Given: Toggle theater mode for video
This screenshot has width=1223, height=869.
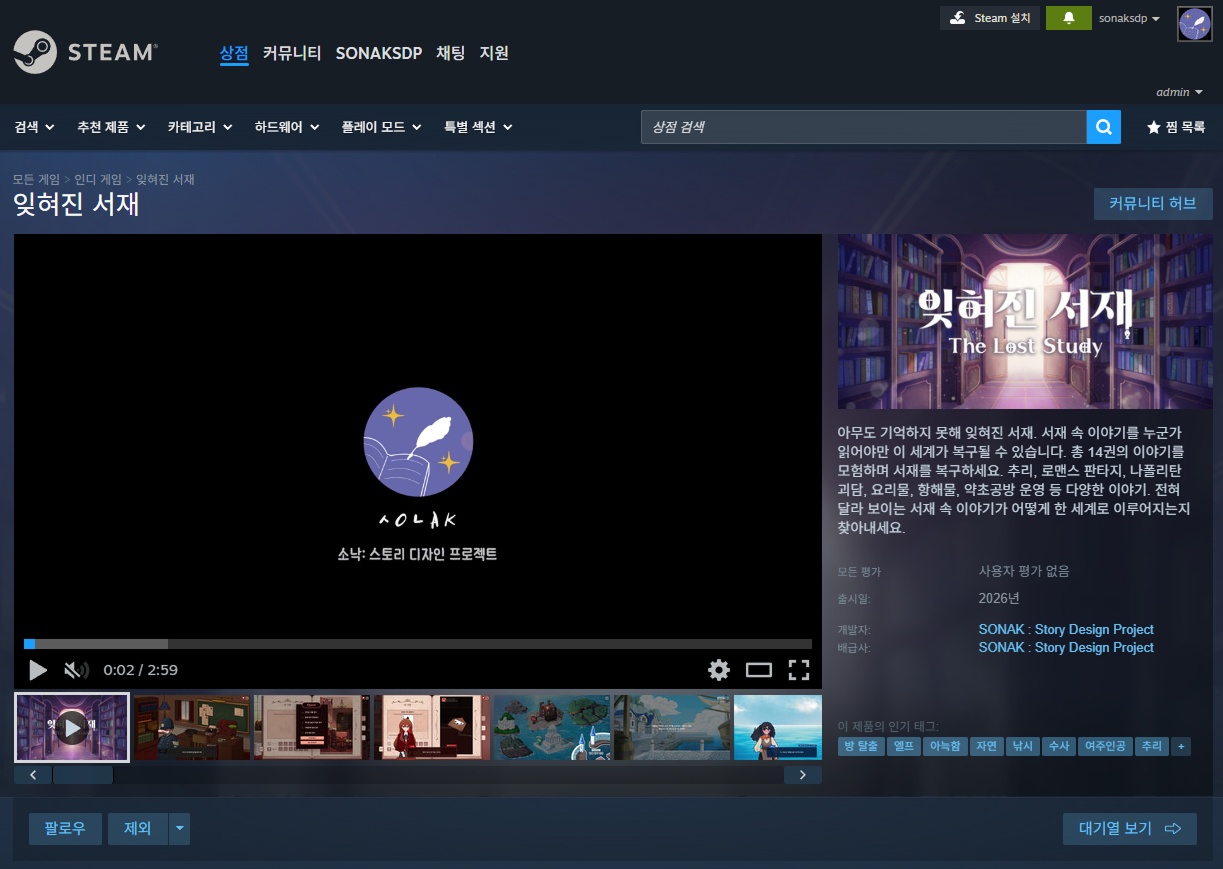Looking at the screenshot, I should coord(759,670).
